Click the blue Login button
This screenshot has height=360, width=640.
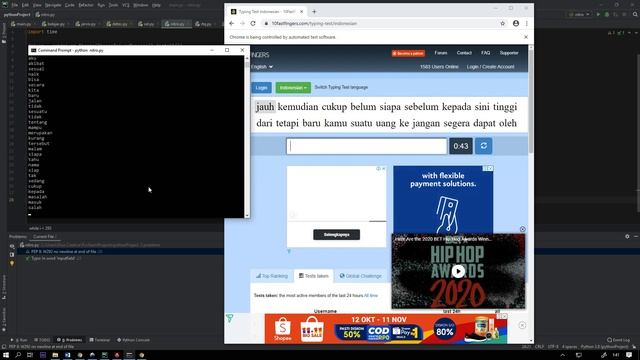pos(261,88)
